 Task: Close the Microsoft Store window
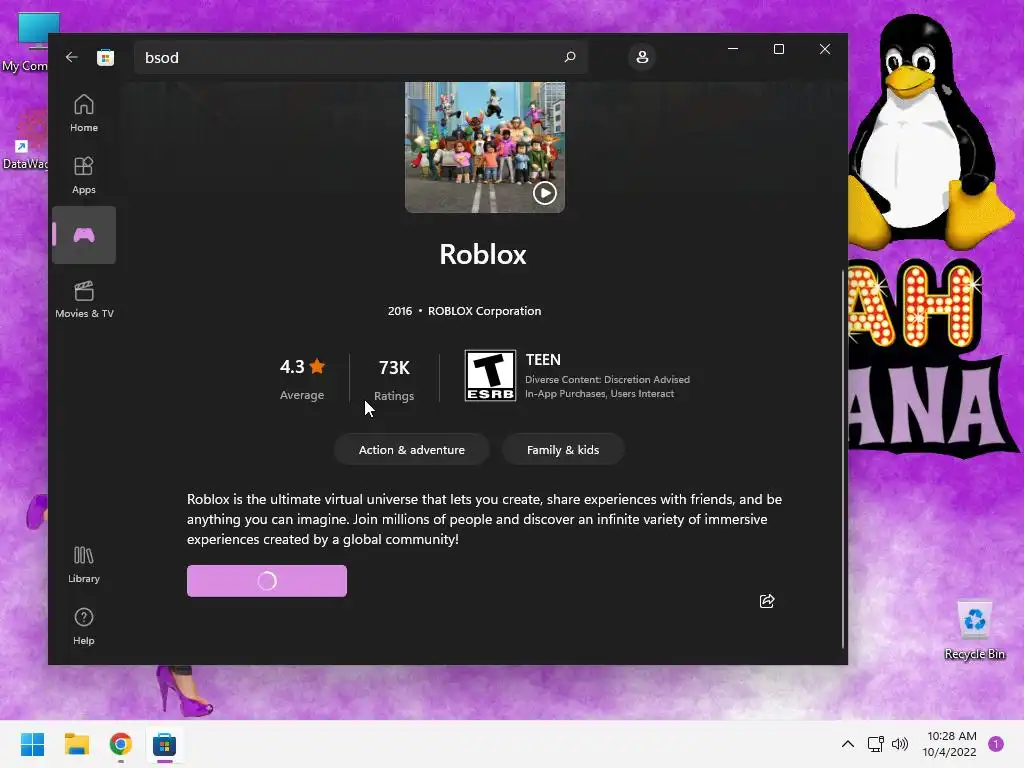click(x=825, y=49)
